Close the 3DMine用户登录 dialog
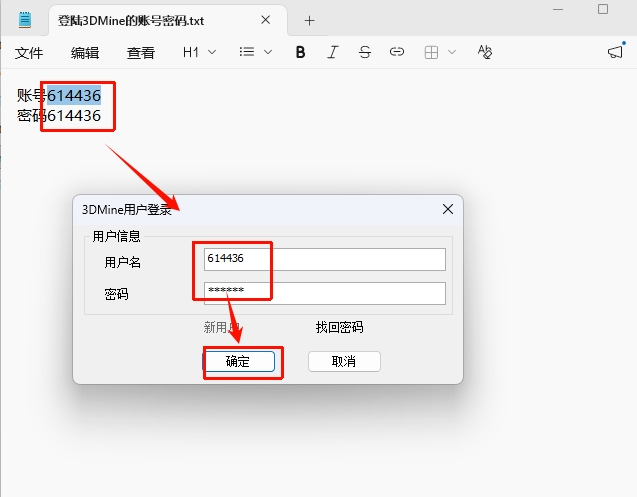This screenshot has width=637, height=497. click(448, 209)
